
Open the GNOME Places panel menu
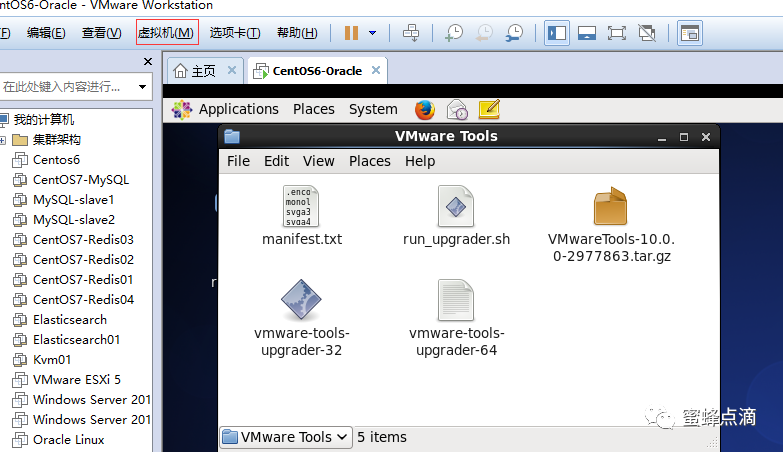click(x=314, y=109)
